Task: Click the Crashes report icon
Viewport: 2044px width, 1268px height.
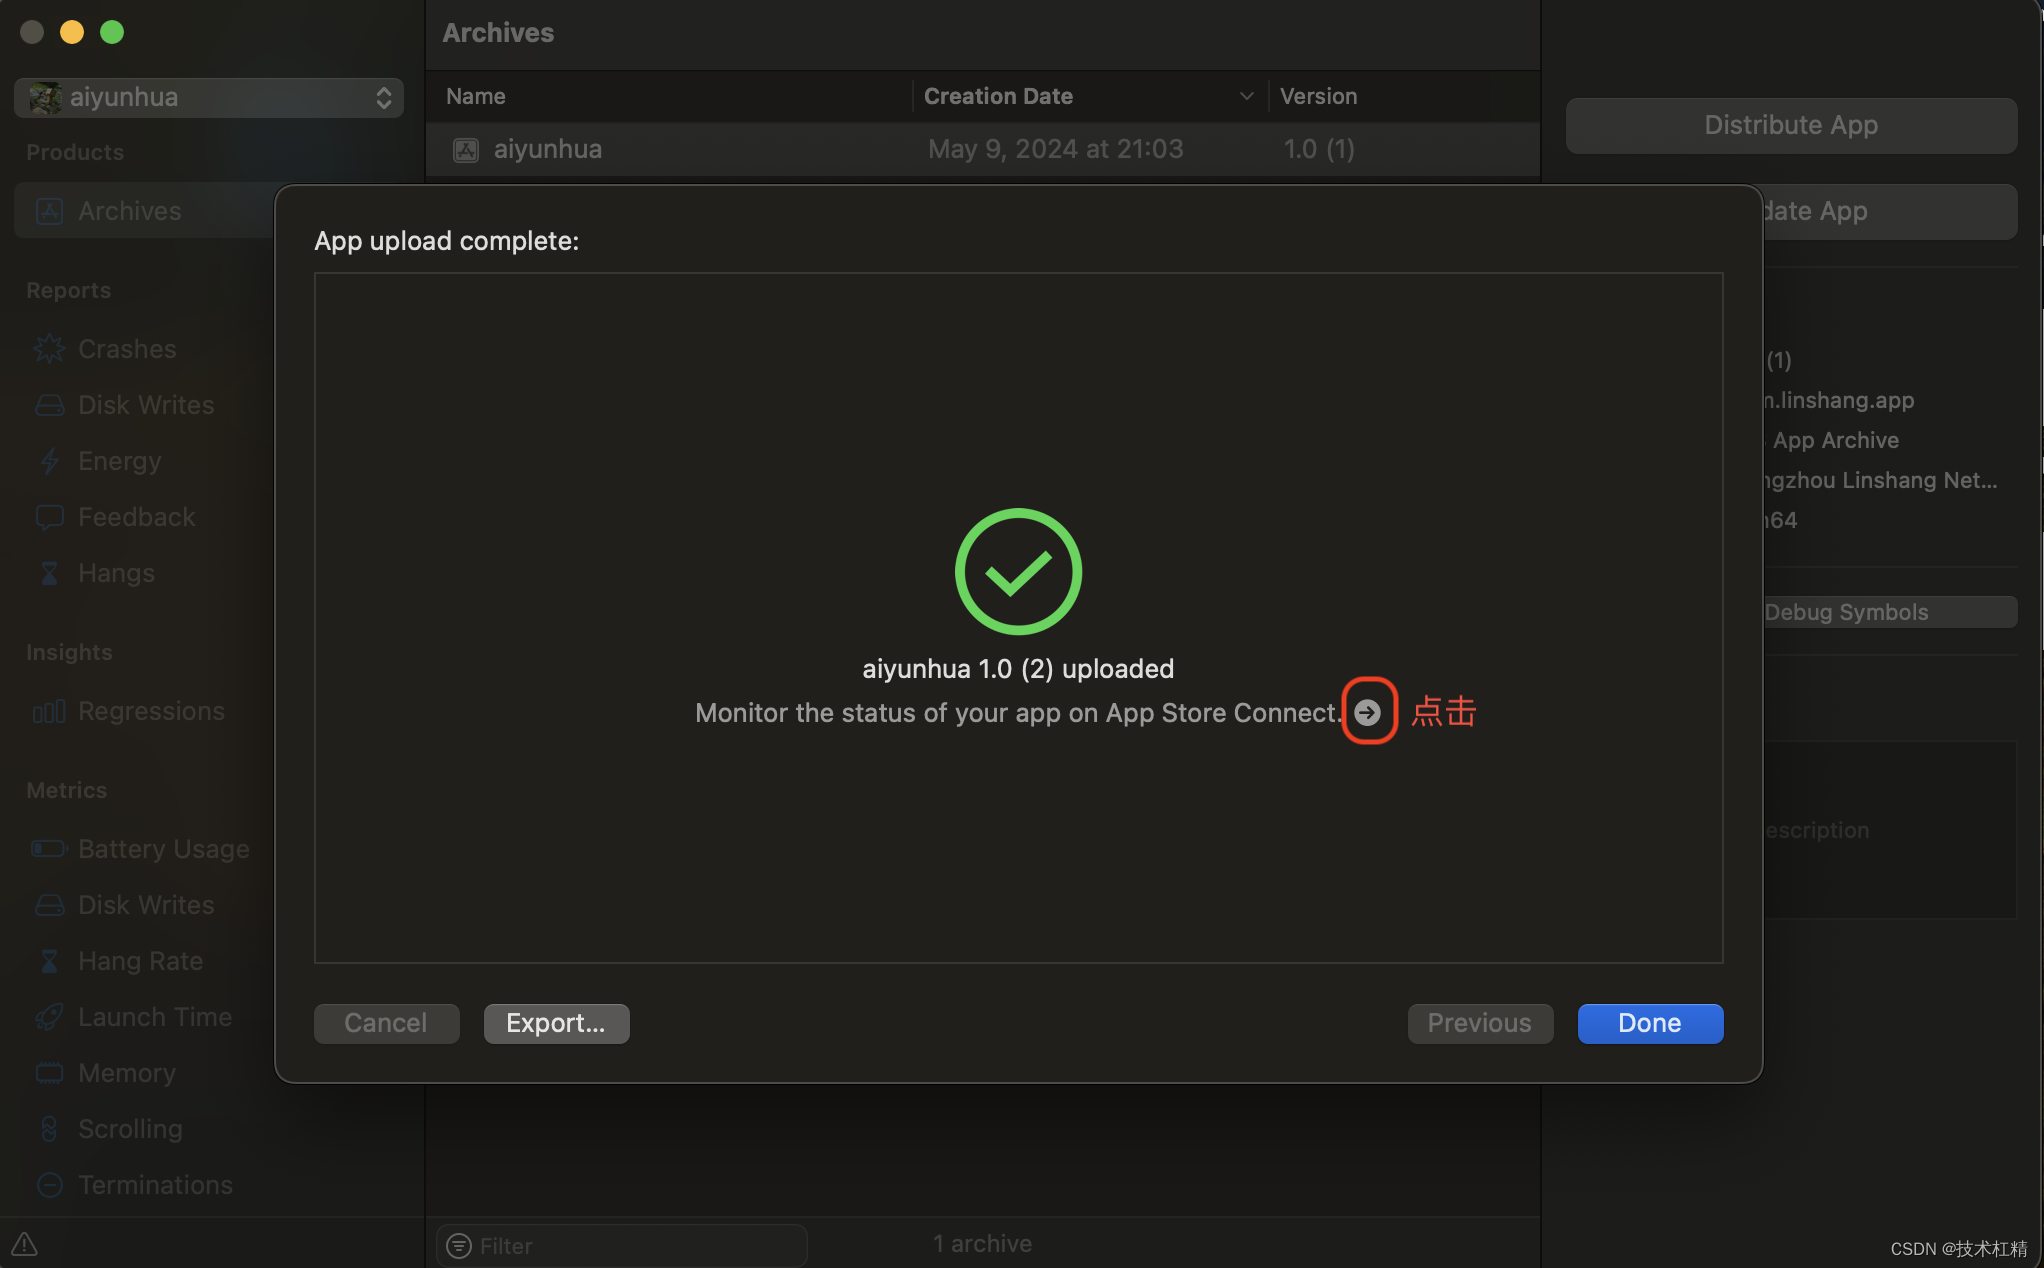Action: pos(48,348)
